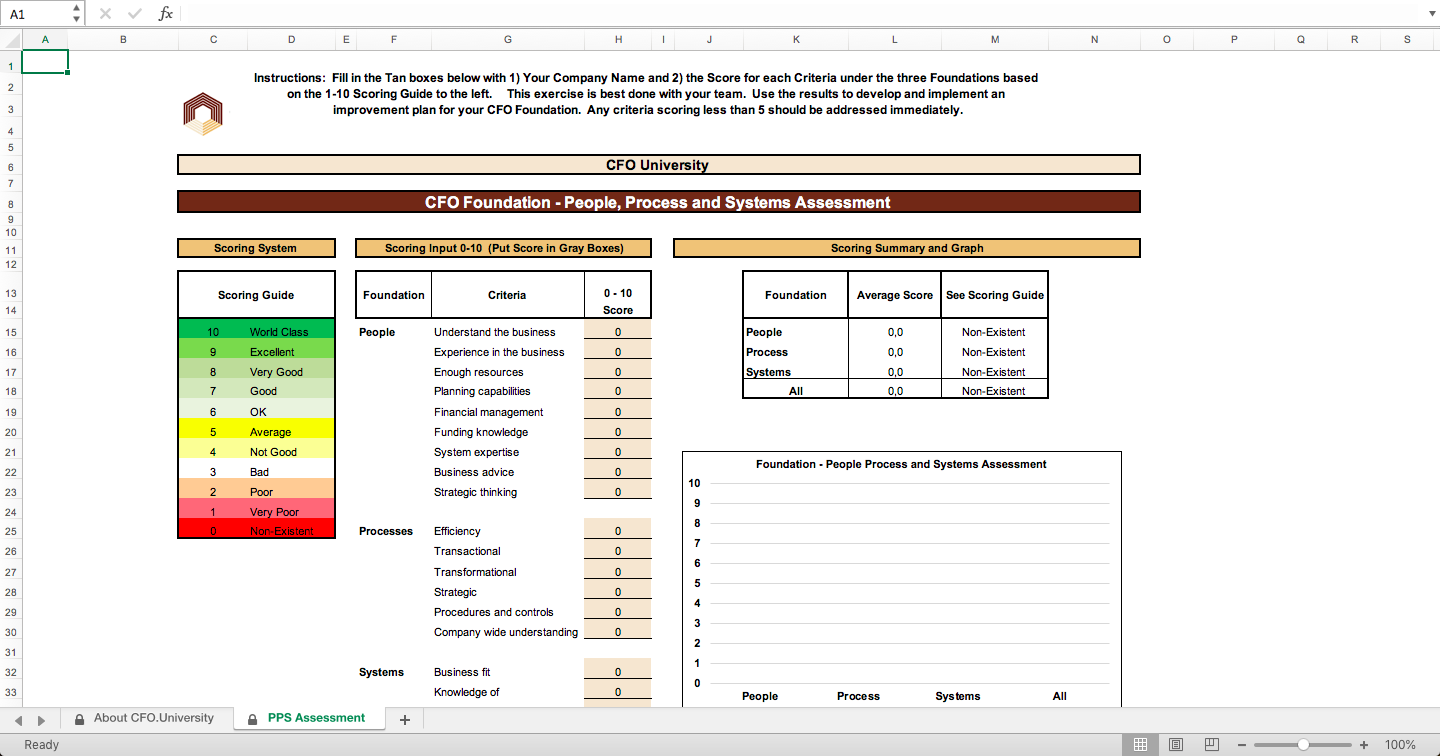The height and width of the screenshot is (756, 1440).
Task: Click the Experience in the business criteria
Action: tap(499, 352)
